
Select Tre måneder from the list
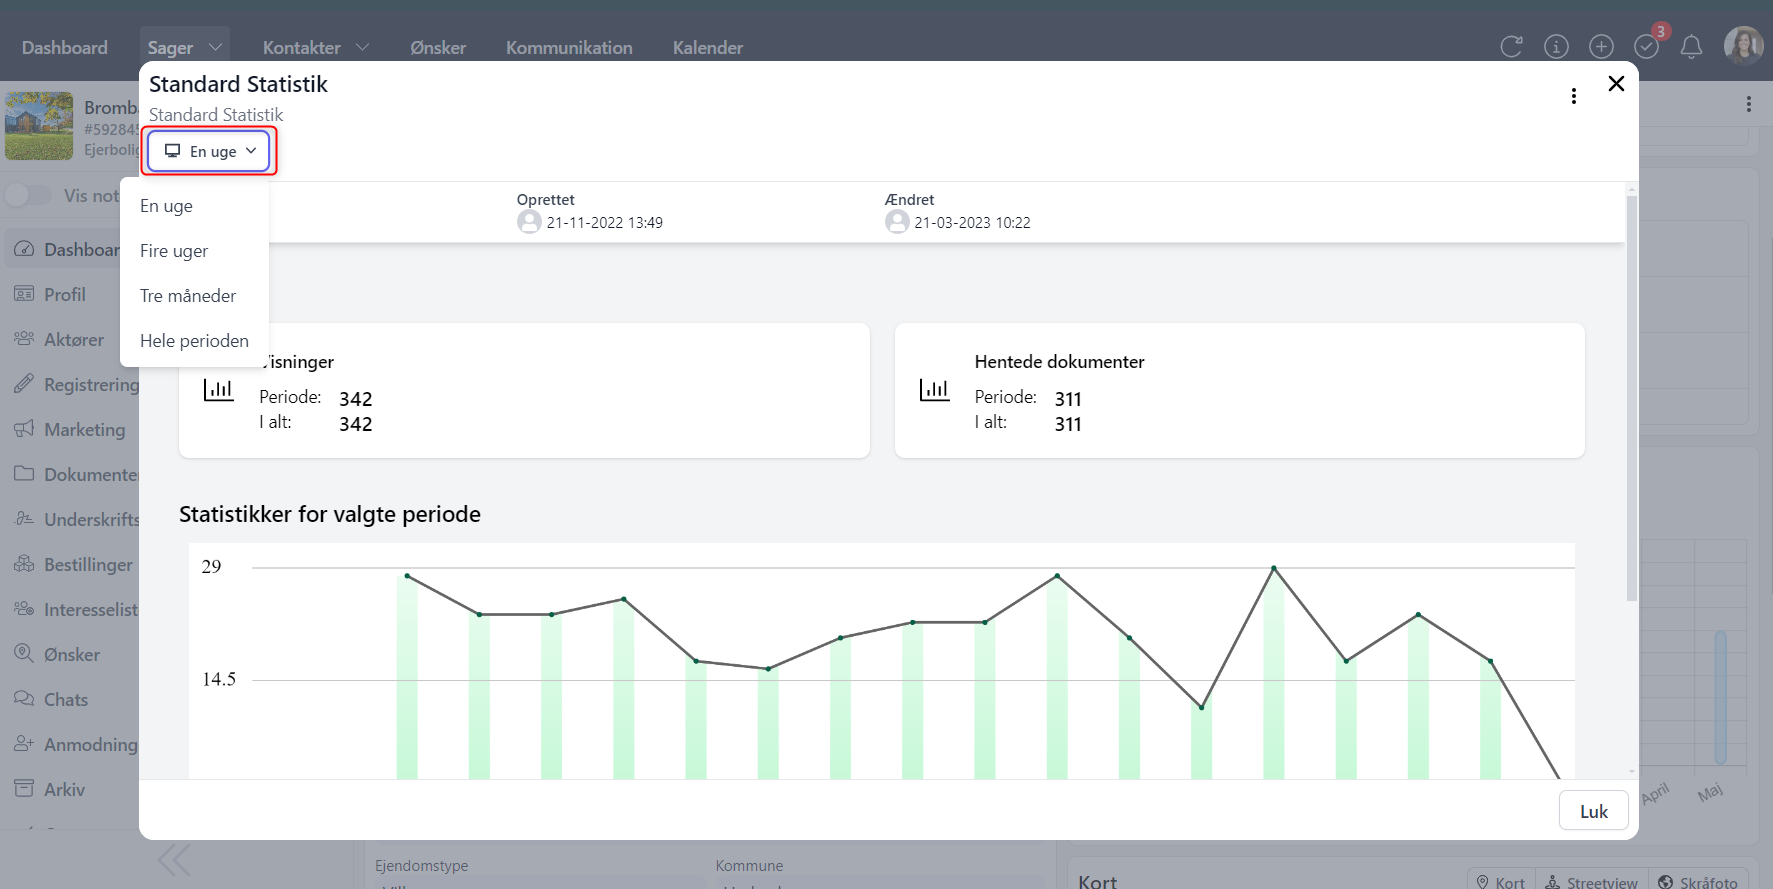click(x=188, y=296)
